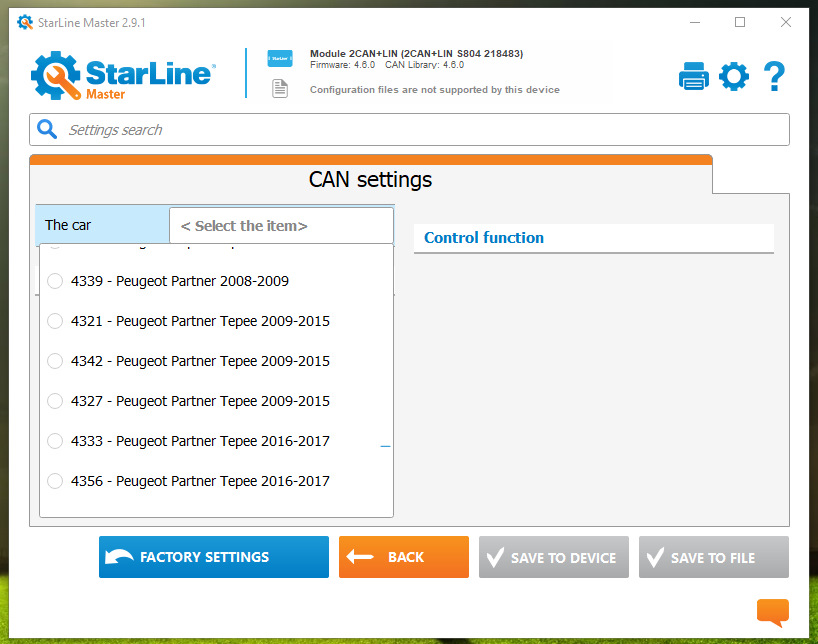Select 4333 - Peugeot Partner Tepee 2016-2017 radio
Screen dimensions: 818x644
tap(55, 441)
